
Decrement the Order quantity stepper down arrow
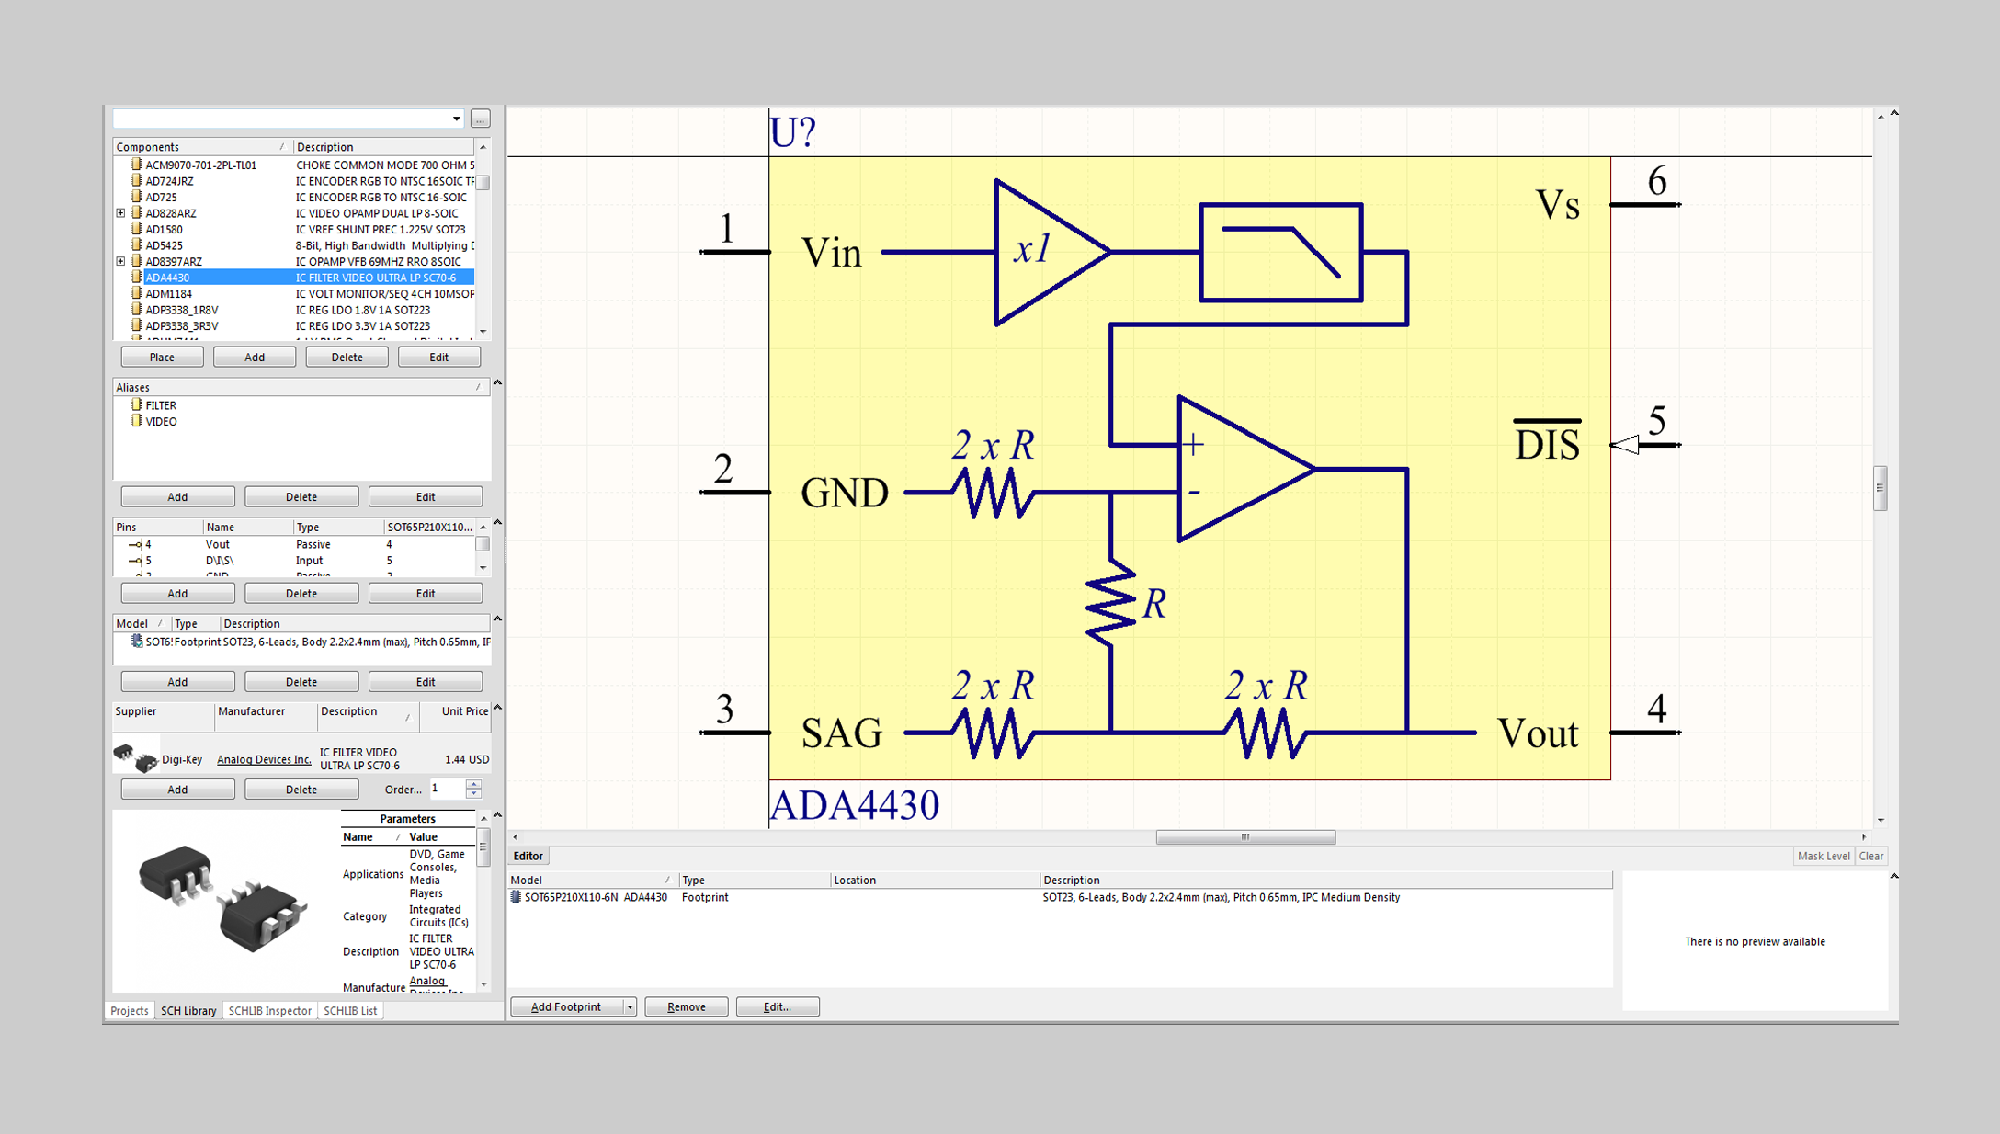tap(474, 794)
